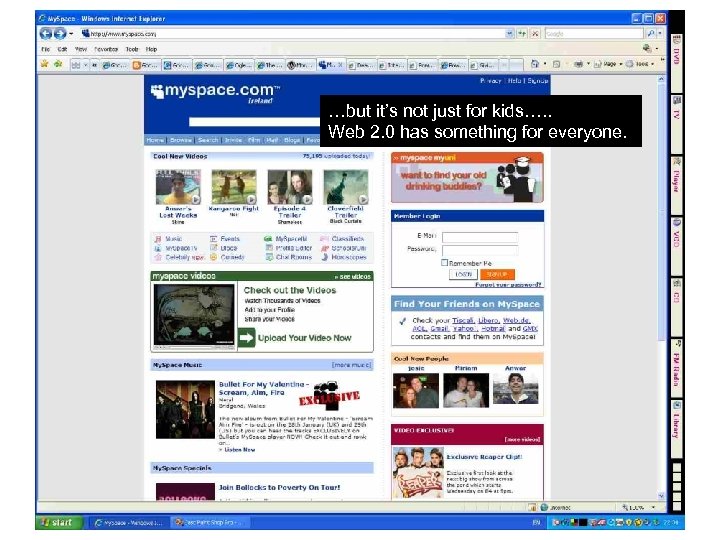This screenshot has width=720, height=540.
Task: Click the Classifieds category icon link
Action: [324, 239]
